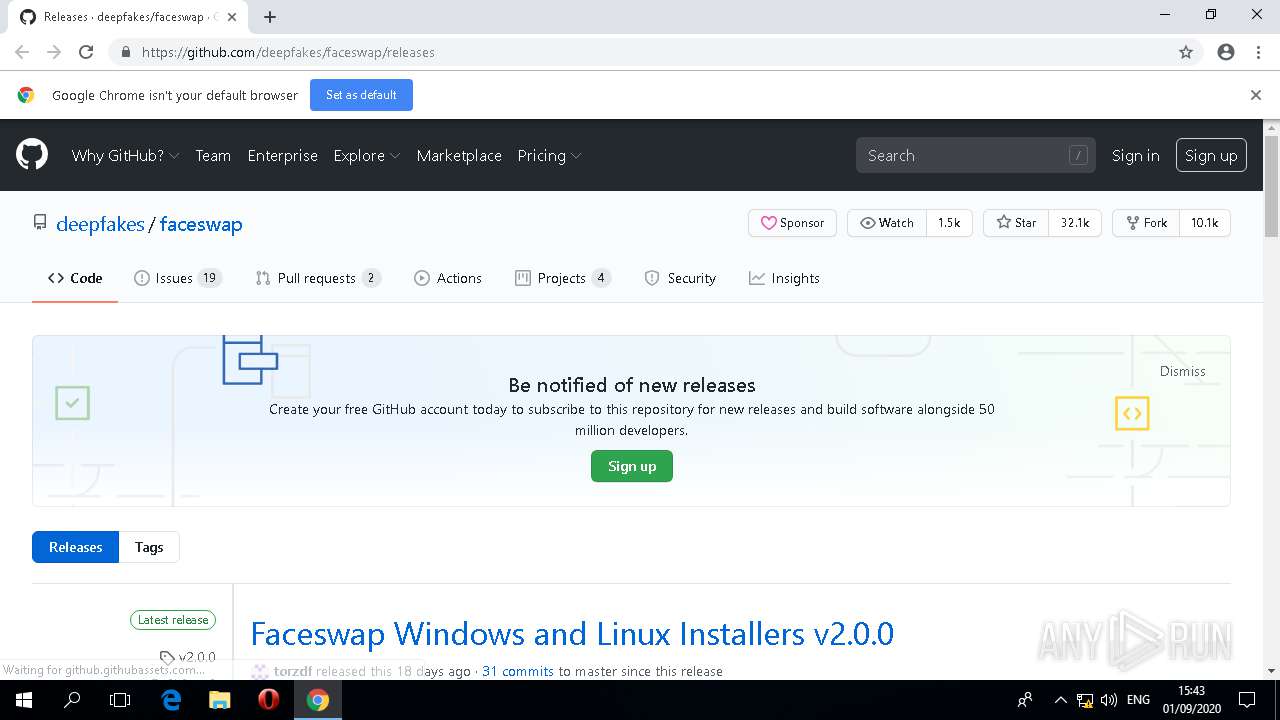This screenshot has width=1280, height=720.
Task: View the 1.5k watchers count
Action: [x=949, y=223]
